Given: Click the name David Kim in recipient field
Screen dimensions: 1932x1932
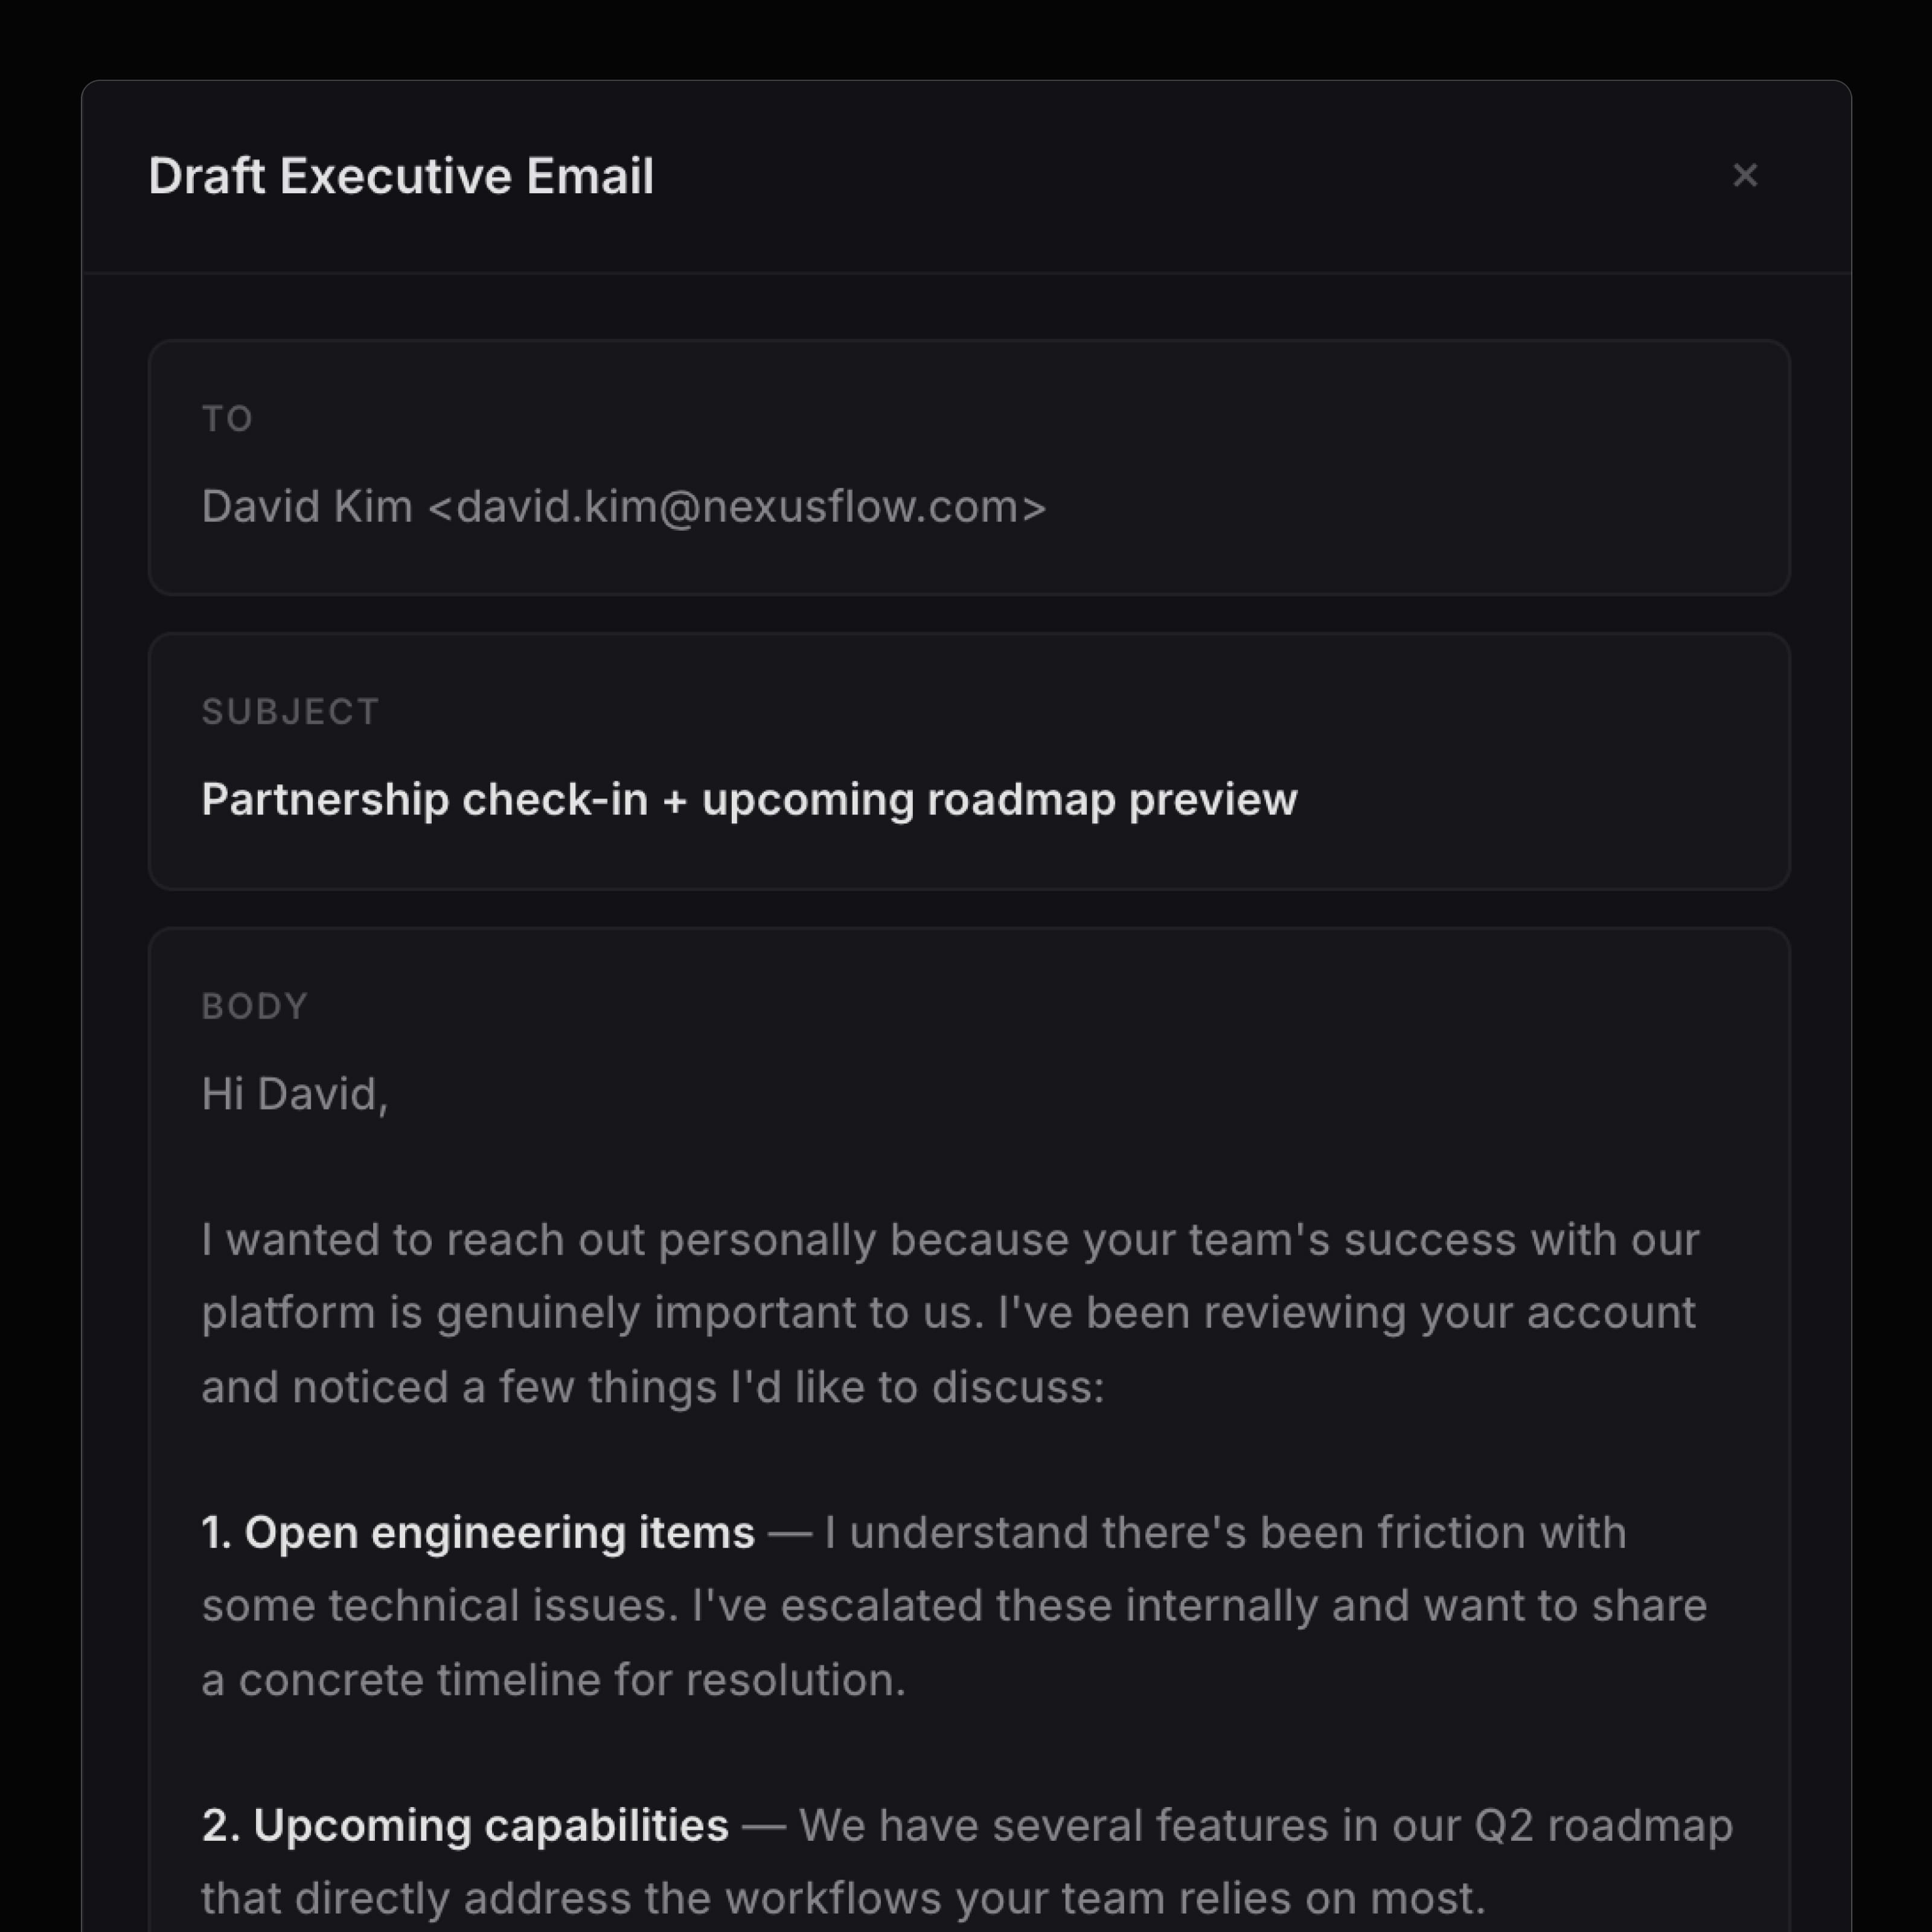Looking at the screenshot, I should click(307, 506).
